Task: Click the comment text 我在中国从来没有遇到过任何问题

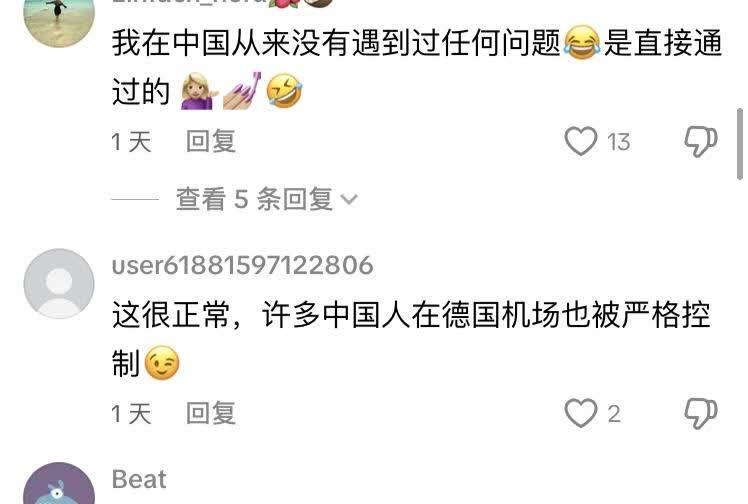Action: tap(336, 43)
